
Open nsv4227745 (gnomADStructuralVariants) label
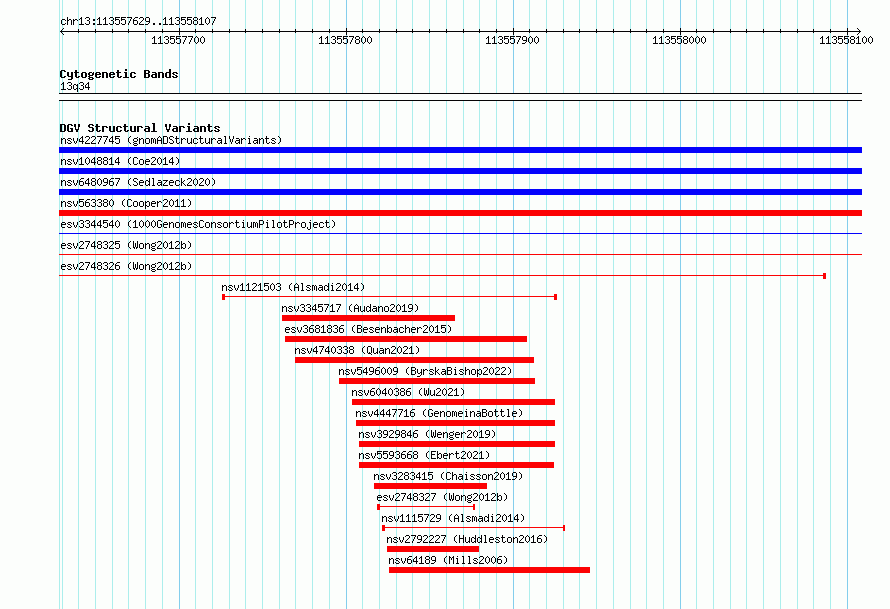tap(171, 140)
